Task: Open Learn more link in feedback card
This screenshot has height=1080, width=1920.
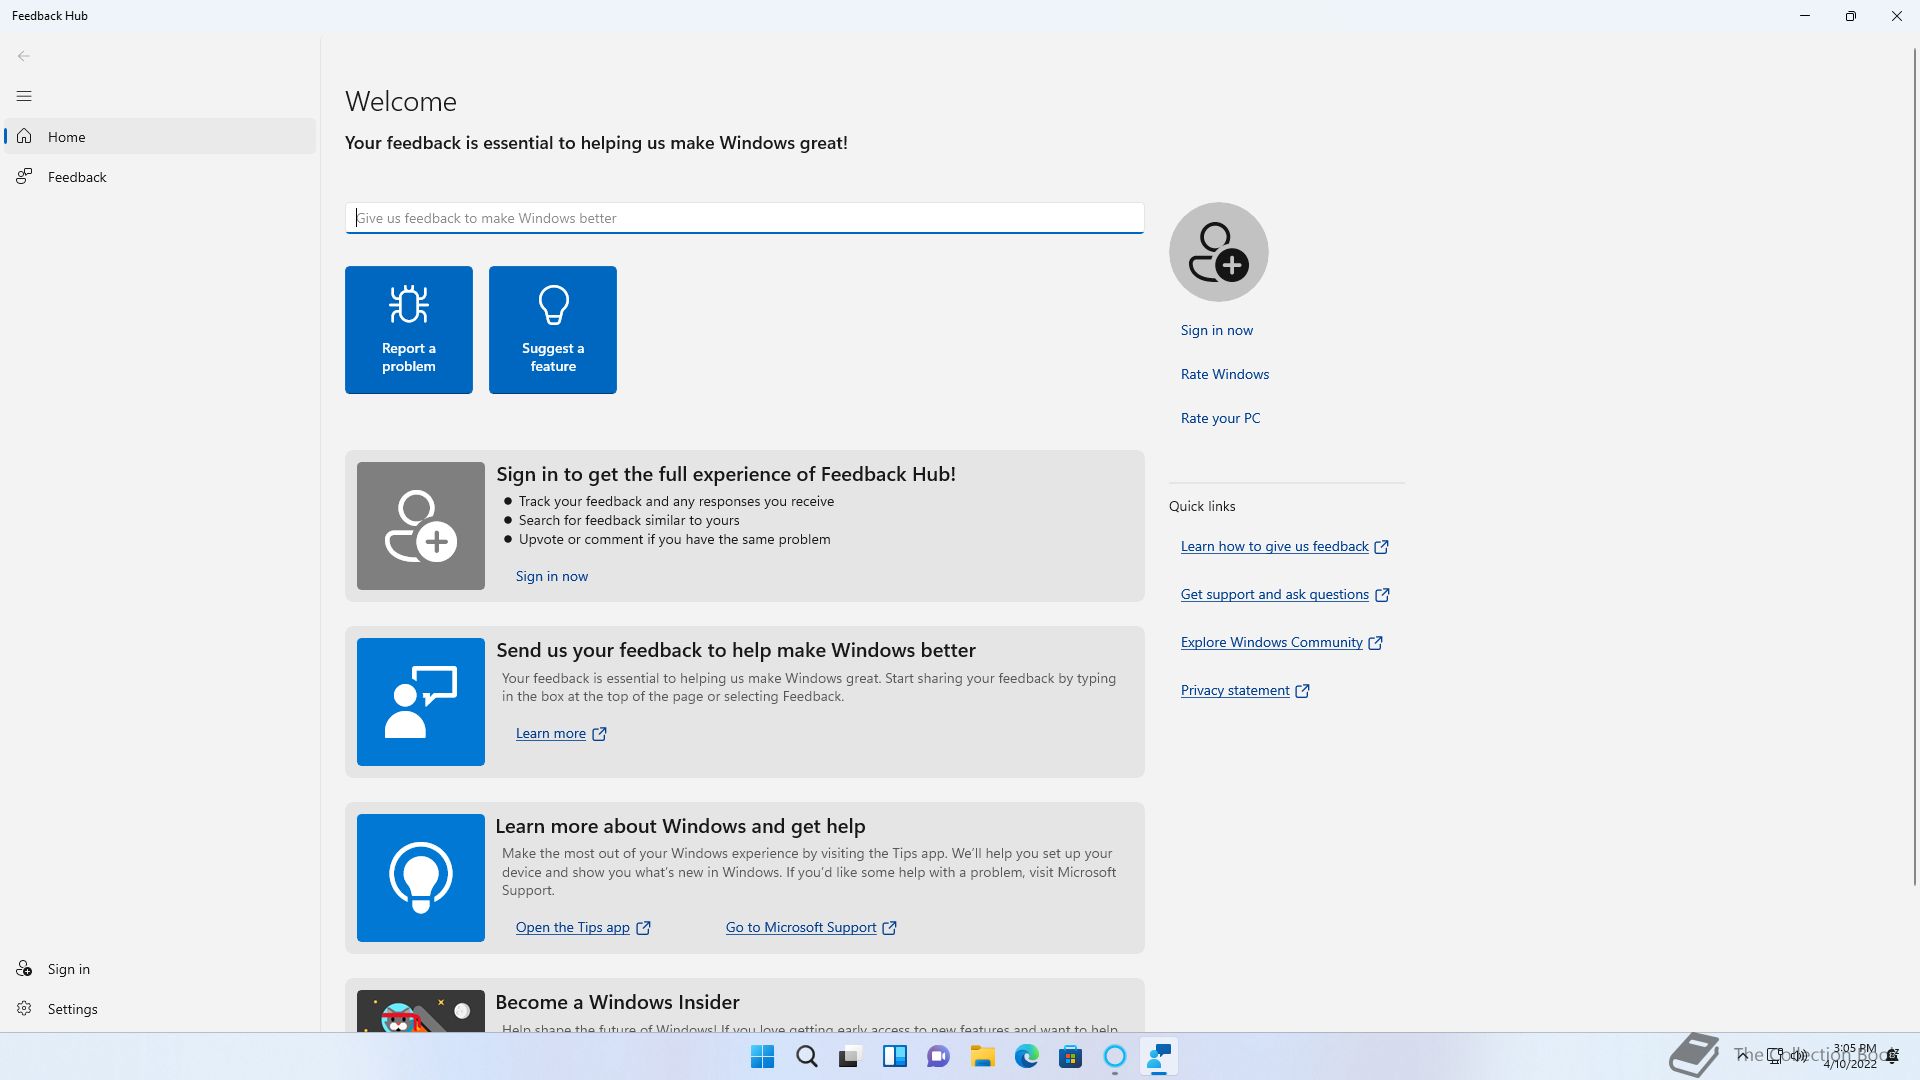Action: click(561, 733)
